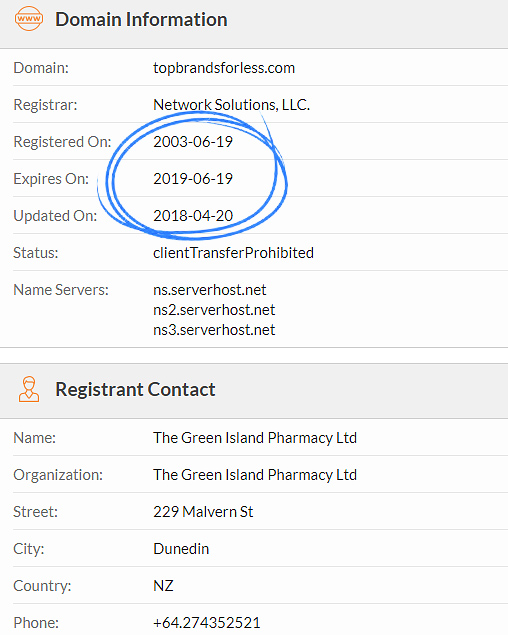Click the Organization: label
Viewport: 508px width, 635px height.
tap(58, 475)
